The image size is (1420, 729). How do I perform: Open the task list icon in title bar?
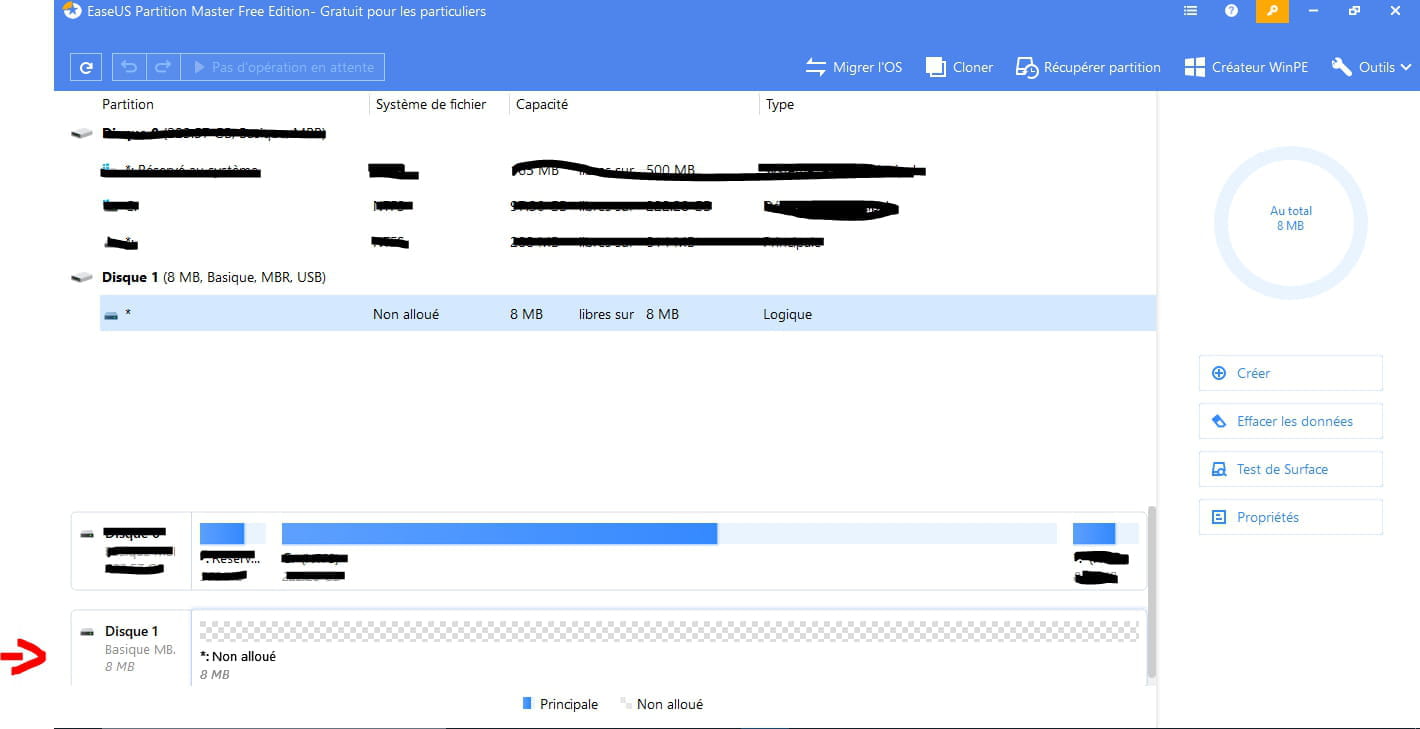1190,11
